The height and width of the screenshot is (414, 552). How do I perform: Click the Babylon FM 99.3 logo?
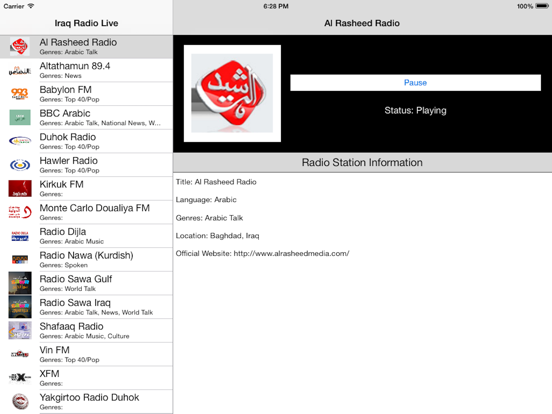click(20, 94)
